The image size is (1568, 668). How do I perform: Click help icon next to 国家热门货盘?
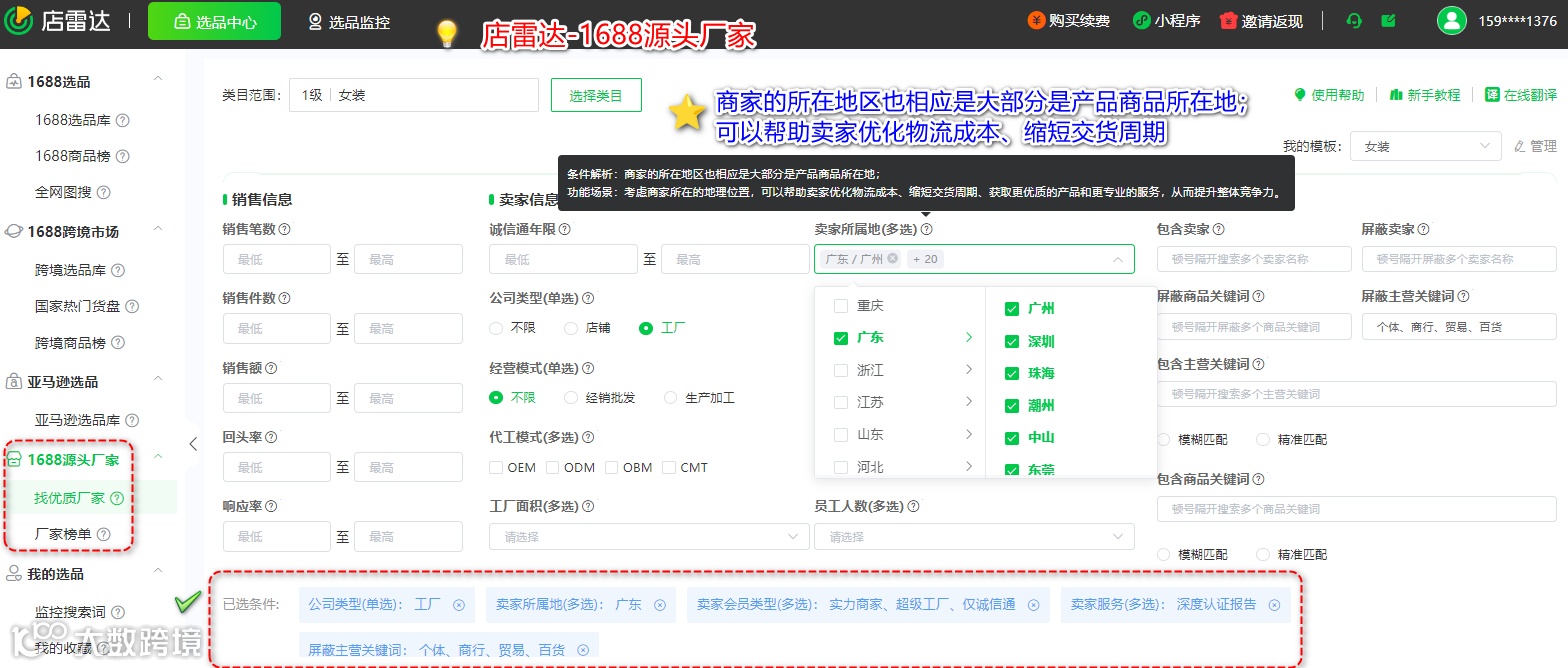click(132, 306)
